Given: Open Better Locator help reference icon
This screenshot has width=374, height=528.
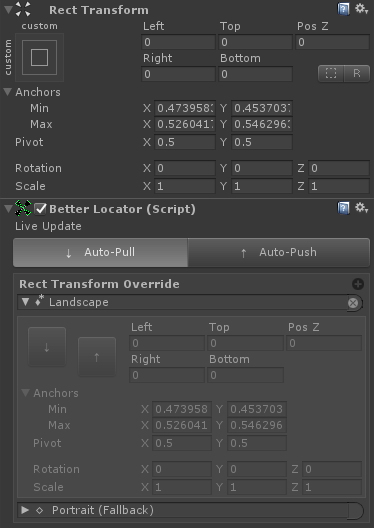Looking at the screenshot, I should click(343, 208).
